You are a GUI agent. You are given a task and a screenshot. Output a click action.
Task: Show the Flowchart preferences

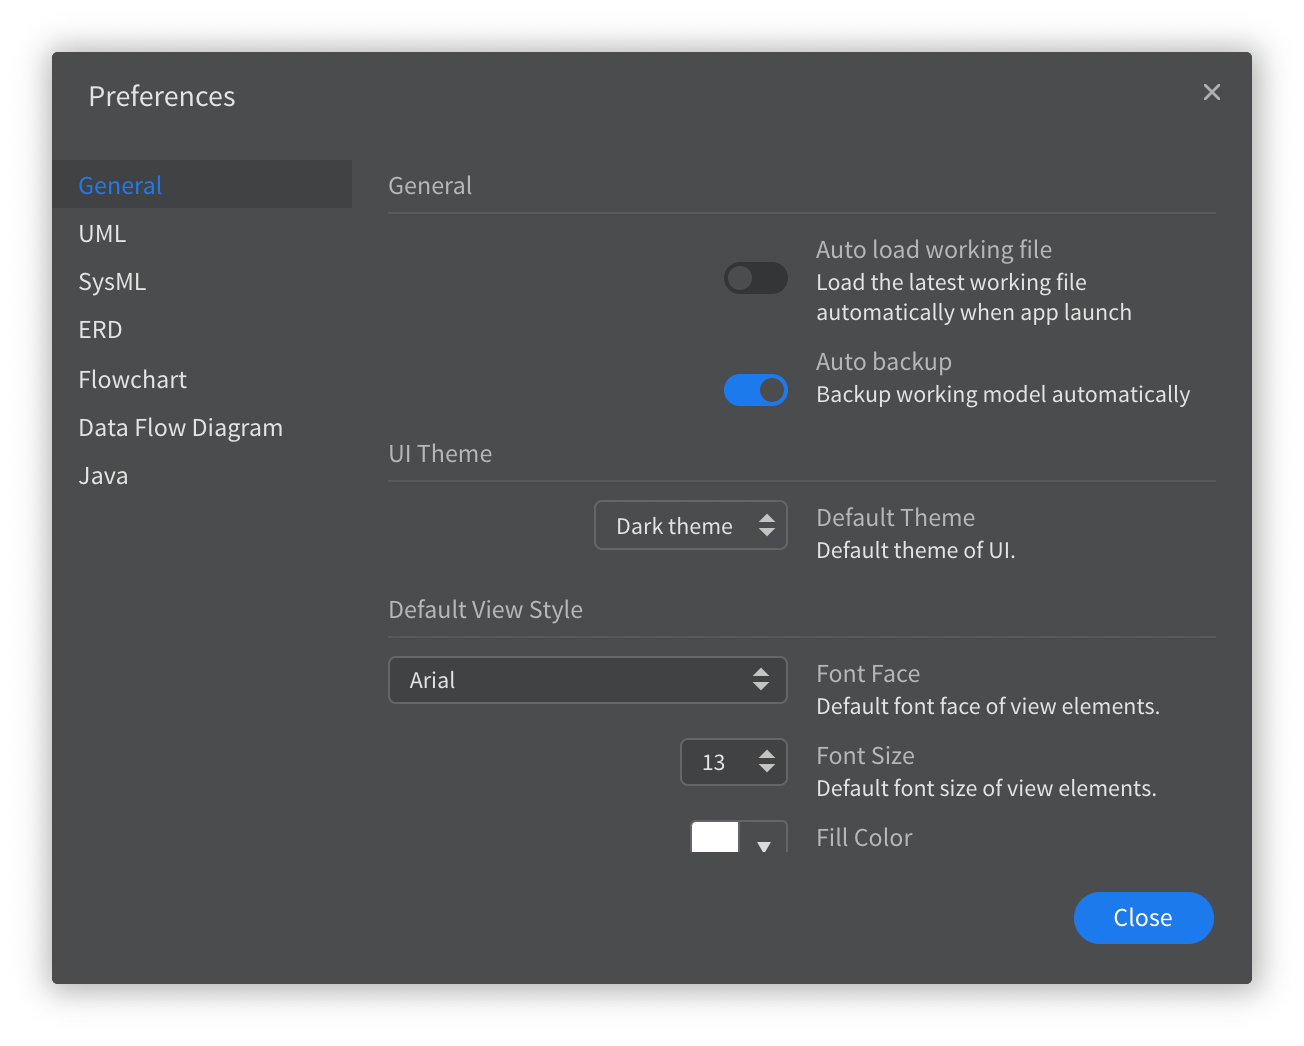click(x=132, y=380)
